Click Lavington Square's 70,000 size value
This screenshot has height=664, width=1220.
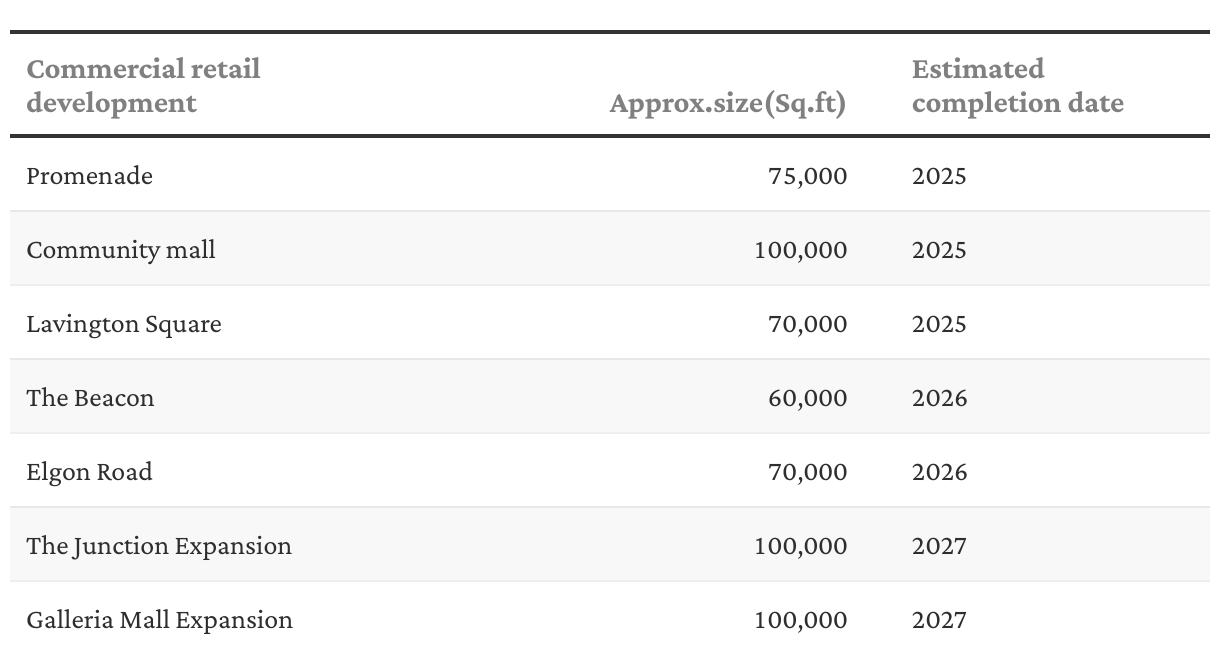click(x=807, y=324)
